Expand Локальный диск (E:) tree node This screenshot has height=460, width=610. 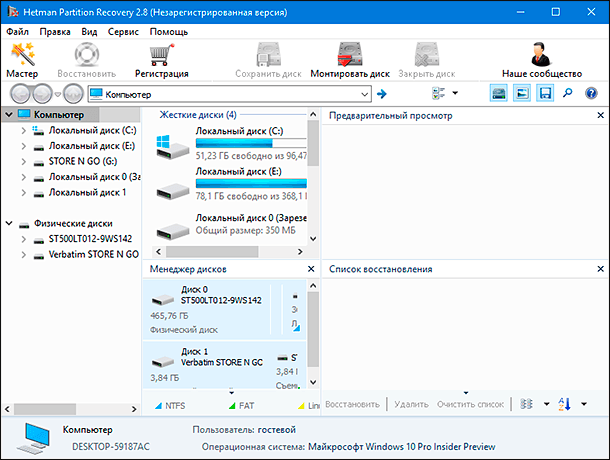tap(23, 146)
